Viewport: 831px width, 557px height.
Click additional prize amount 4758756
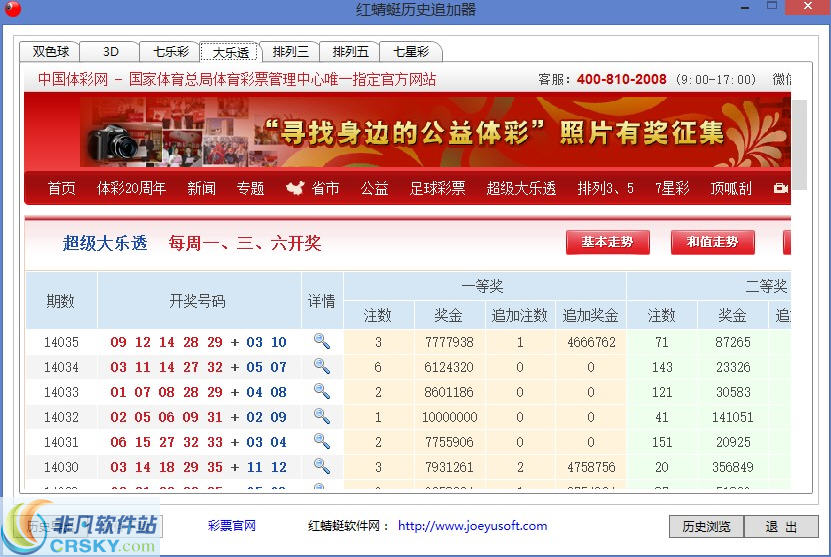coord(591,466)
